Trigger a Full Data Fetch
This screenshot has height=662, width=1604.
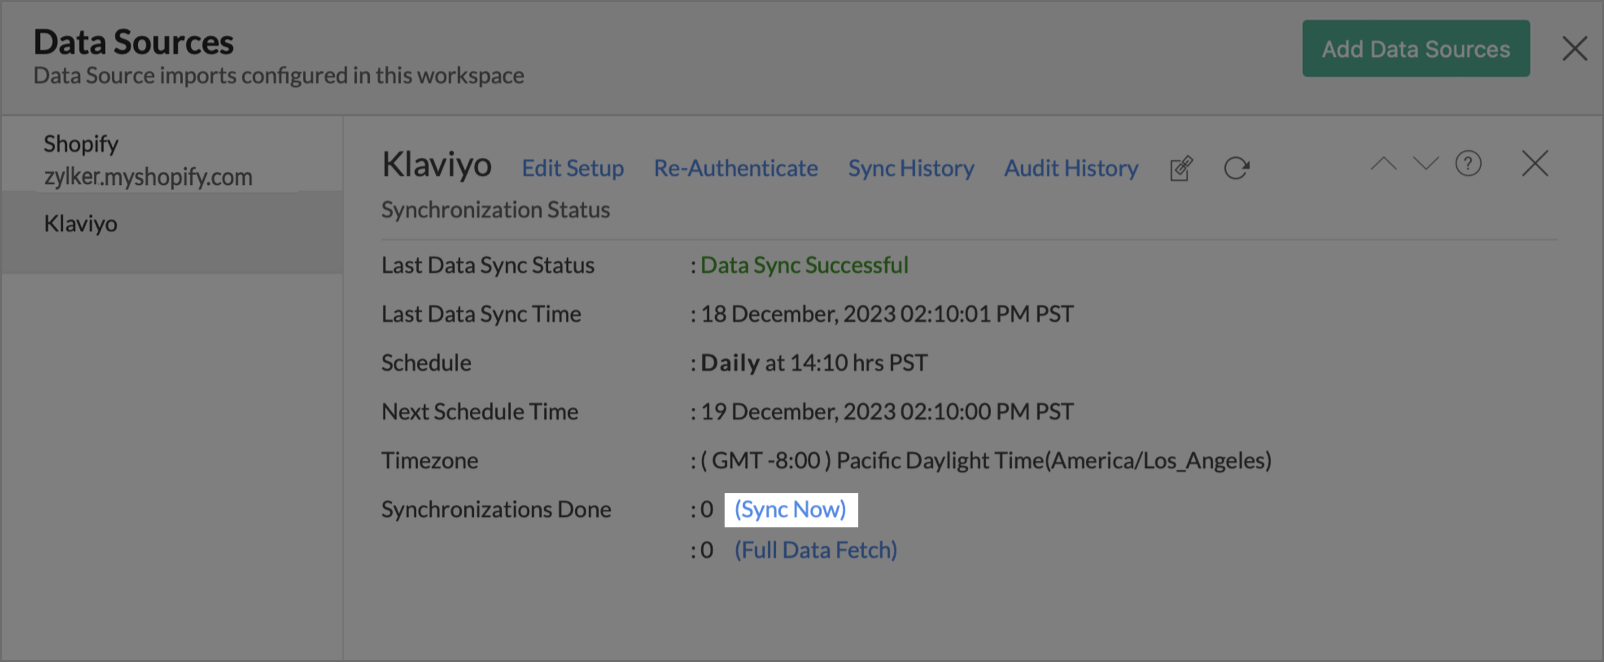[x=816, y=550]
